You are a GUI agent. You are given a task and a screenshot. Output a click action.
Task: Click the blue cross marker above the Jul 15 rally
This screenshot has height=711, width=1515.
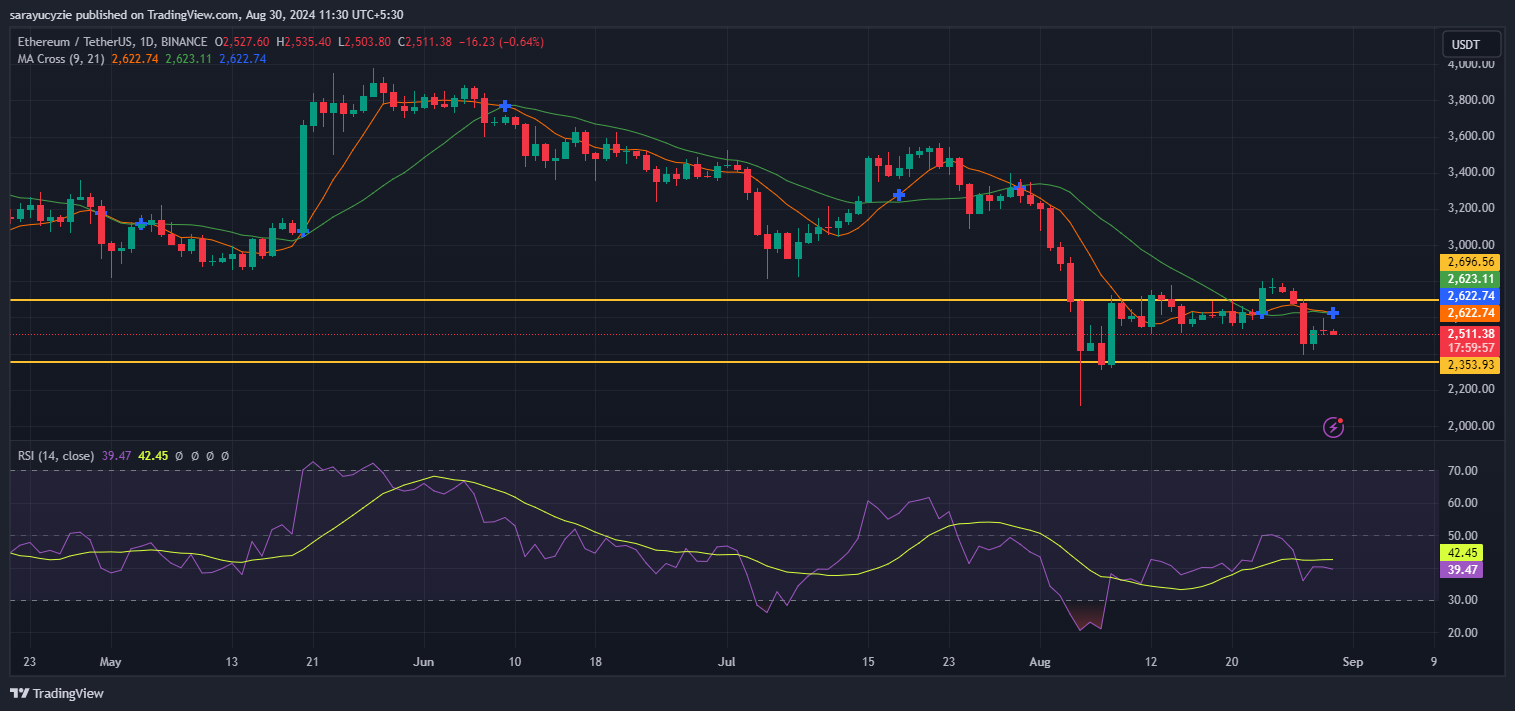tap(898, 194)
